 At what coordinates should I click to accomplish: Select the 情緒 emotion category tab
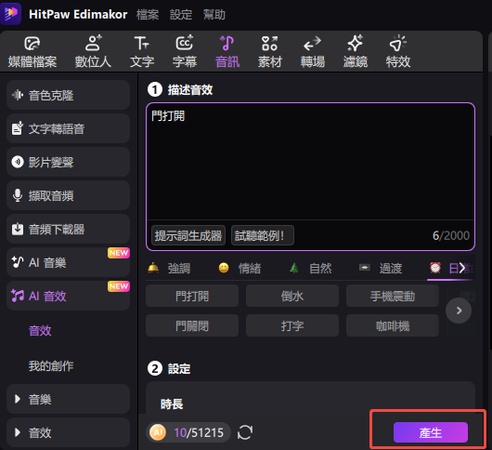click(x=239, y=268)
